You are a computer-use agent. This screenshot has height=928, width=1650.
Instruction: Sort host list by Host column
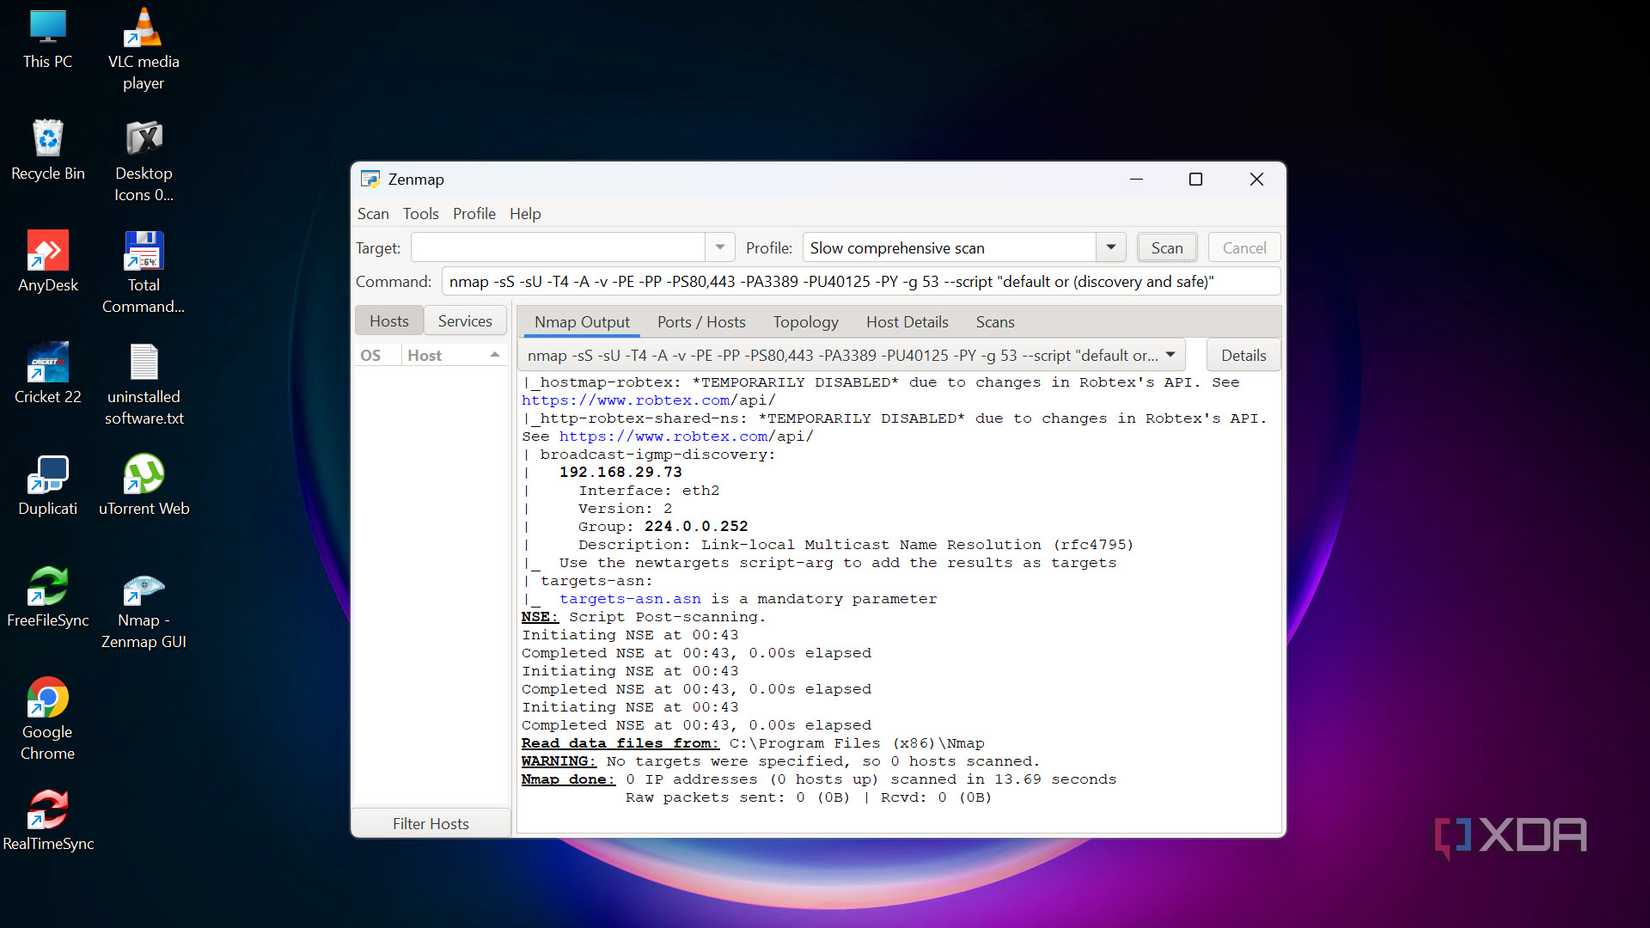coord(454,355)
